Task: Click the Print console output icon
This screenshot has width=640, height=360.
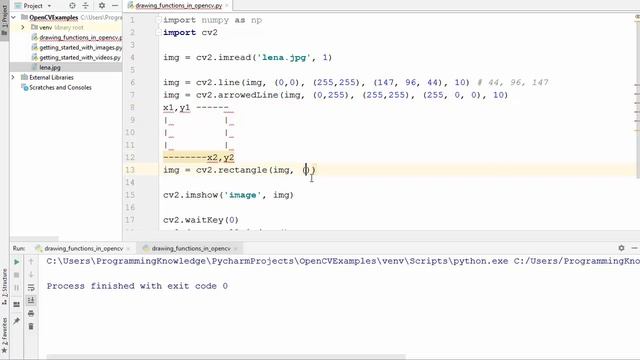Action: [31, 313]
